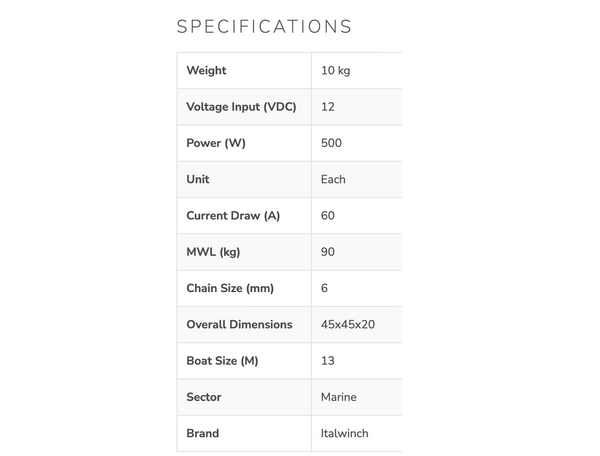
Task: Select the Unit row label
Action: click(198, 179)
